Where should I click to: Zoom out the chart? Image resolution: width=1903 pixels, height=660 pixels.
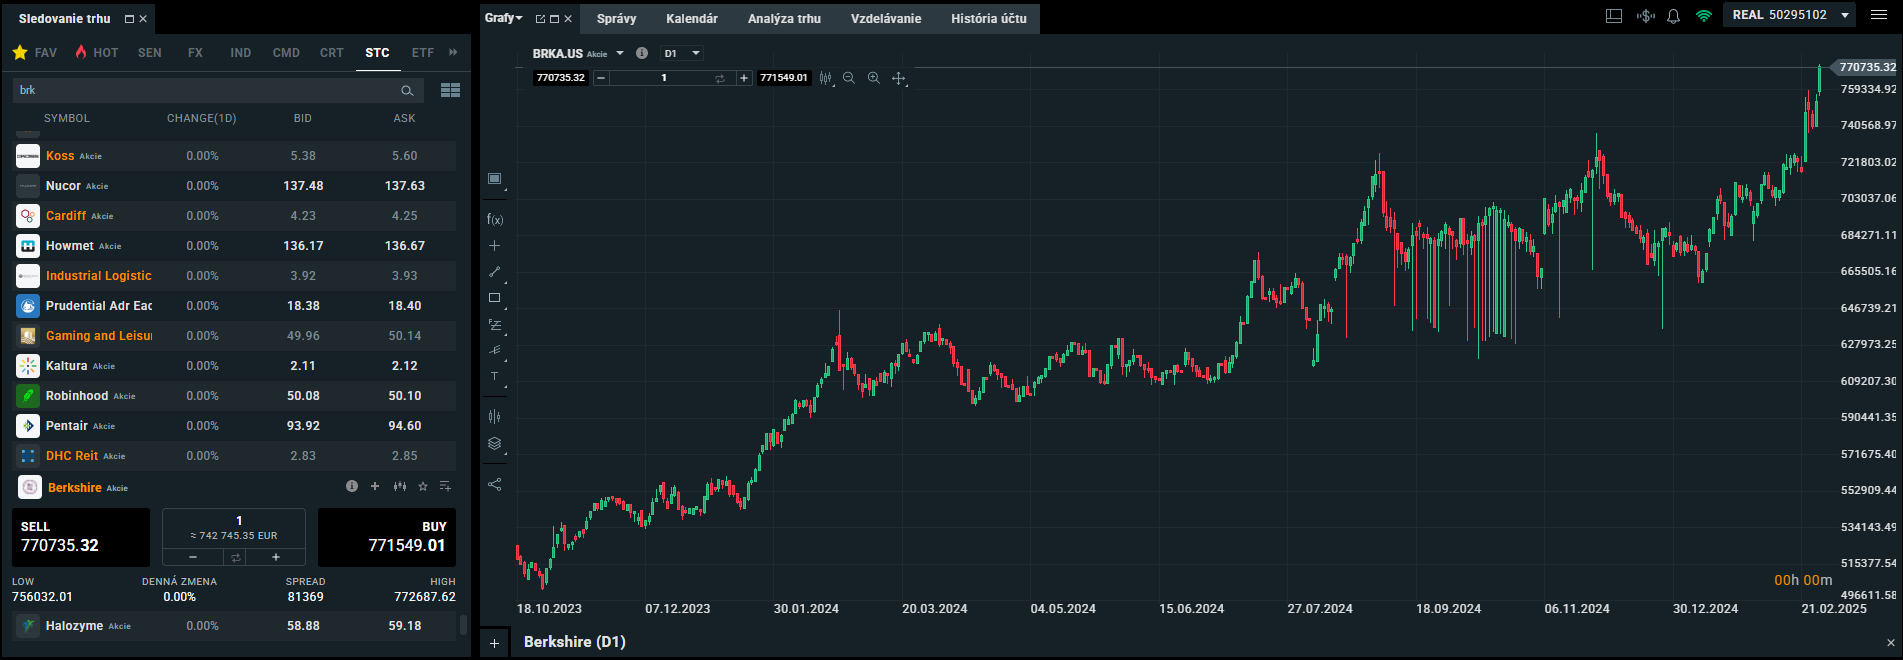849,78
